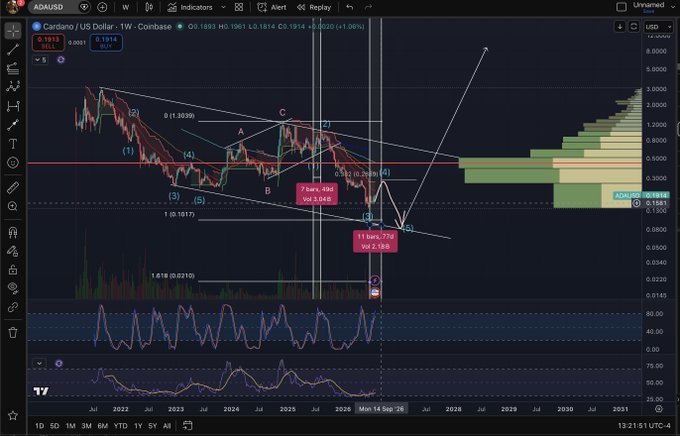Select the 5Y time range

click(153, 426)
